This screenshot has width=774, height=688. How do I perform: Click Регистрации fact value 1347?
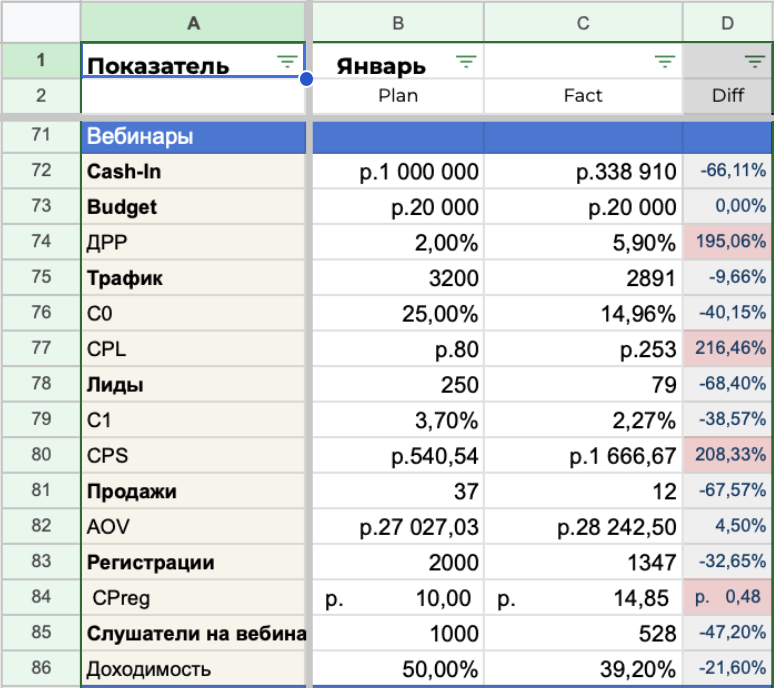click(583, 562)
